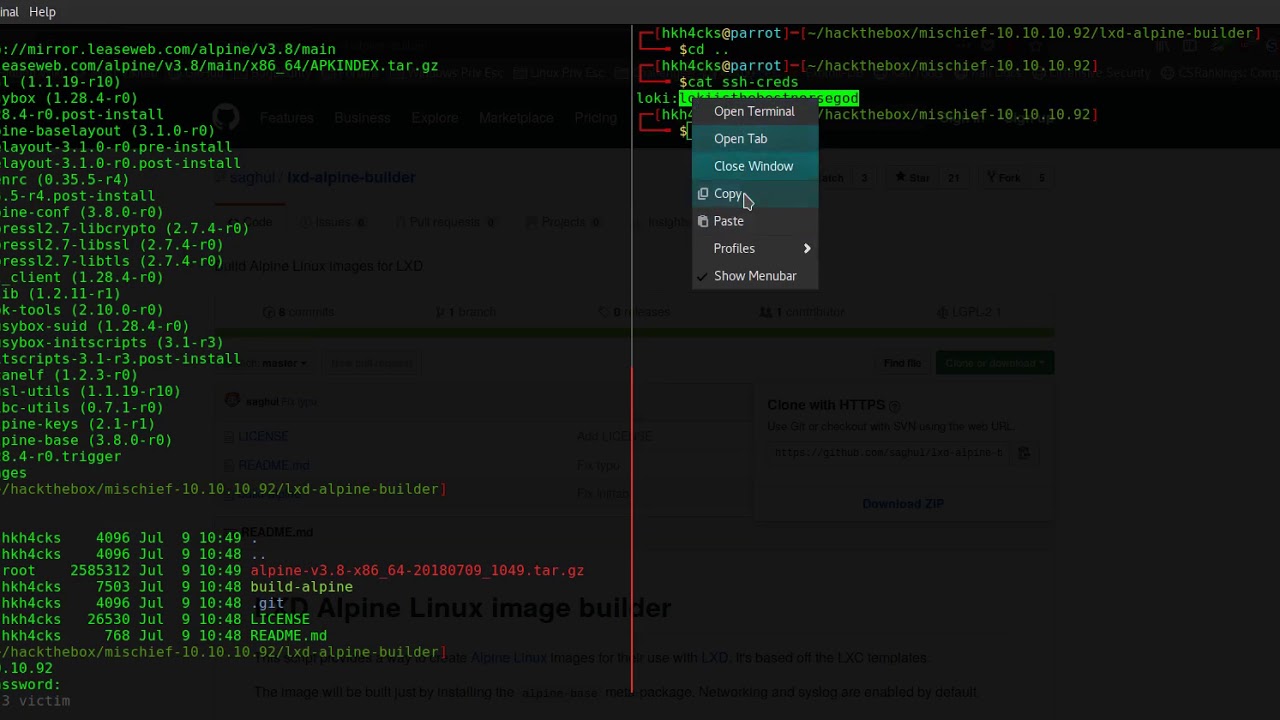This screenshot has width=1280, height=720.
Task: Click the 'LICENSE' entry in terminal listing
Action: point(280,619)
